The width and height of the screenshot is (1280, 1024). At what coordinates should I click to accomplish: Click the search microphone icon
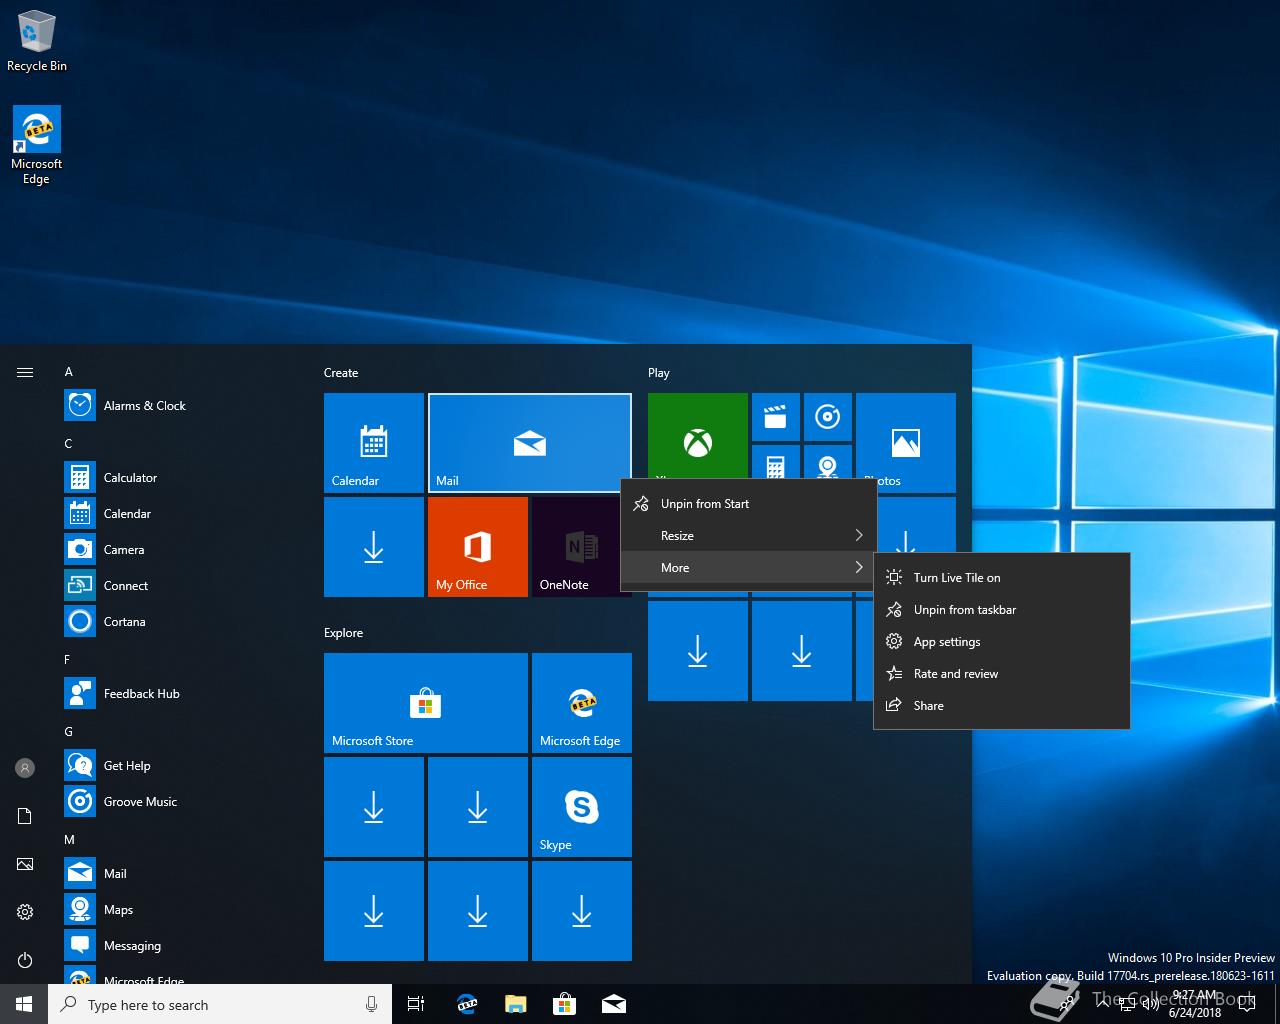tap(372, 1005)
